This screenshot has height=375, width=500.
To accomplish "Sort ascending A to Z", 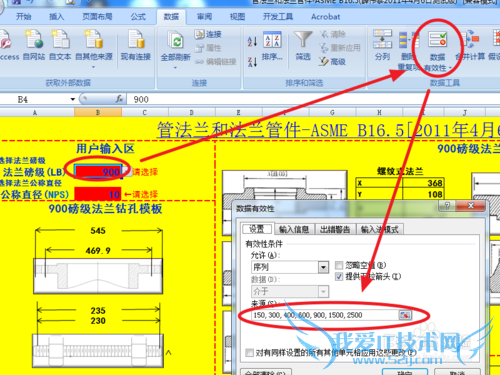I will click(252, 41).
